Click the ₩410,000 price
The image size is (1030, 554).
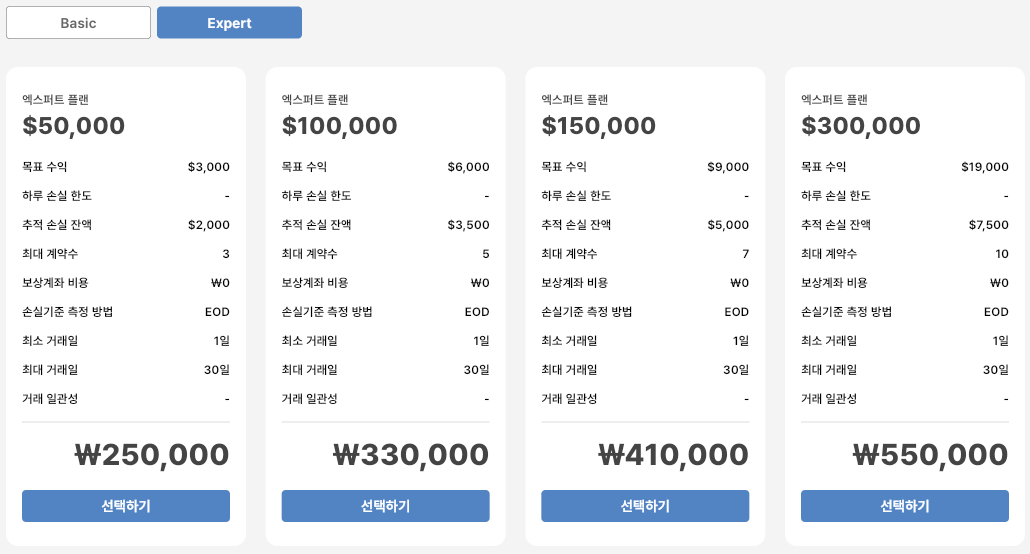click(x=671, y=455)
